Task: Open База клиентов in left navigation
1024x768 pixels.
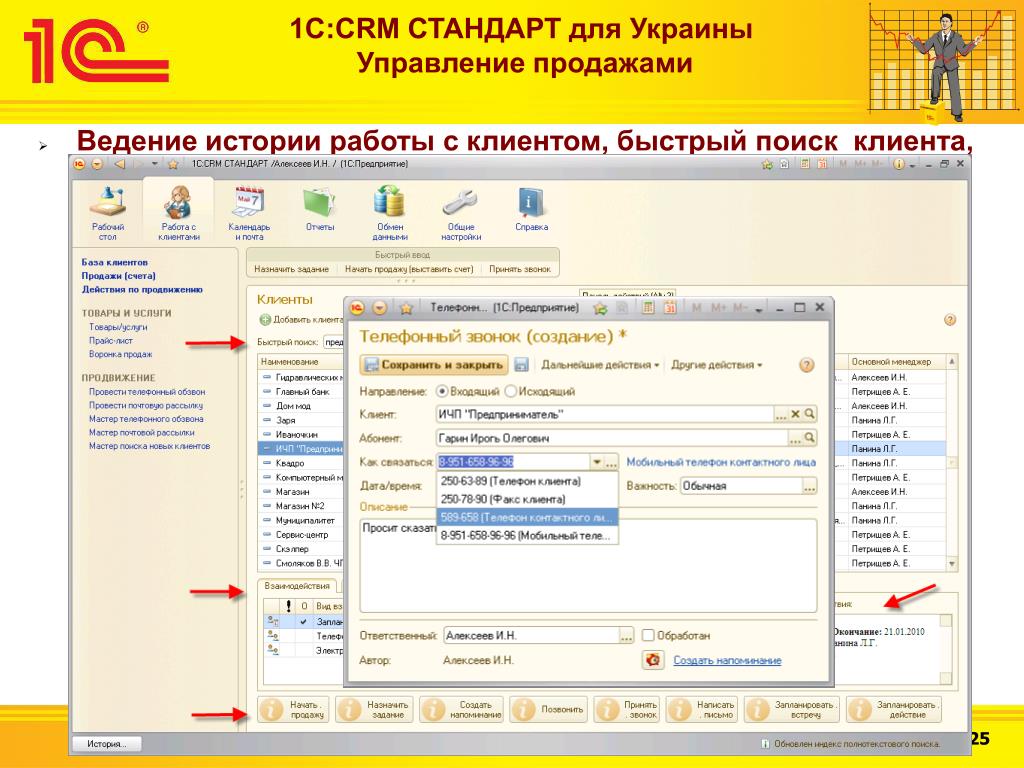Action: (114, 262)
